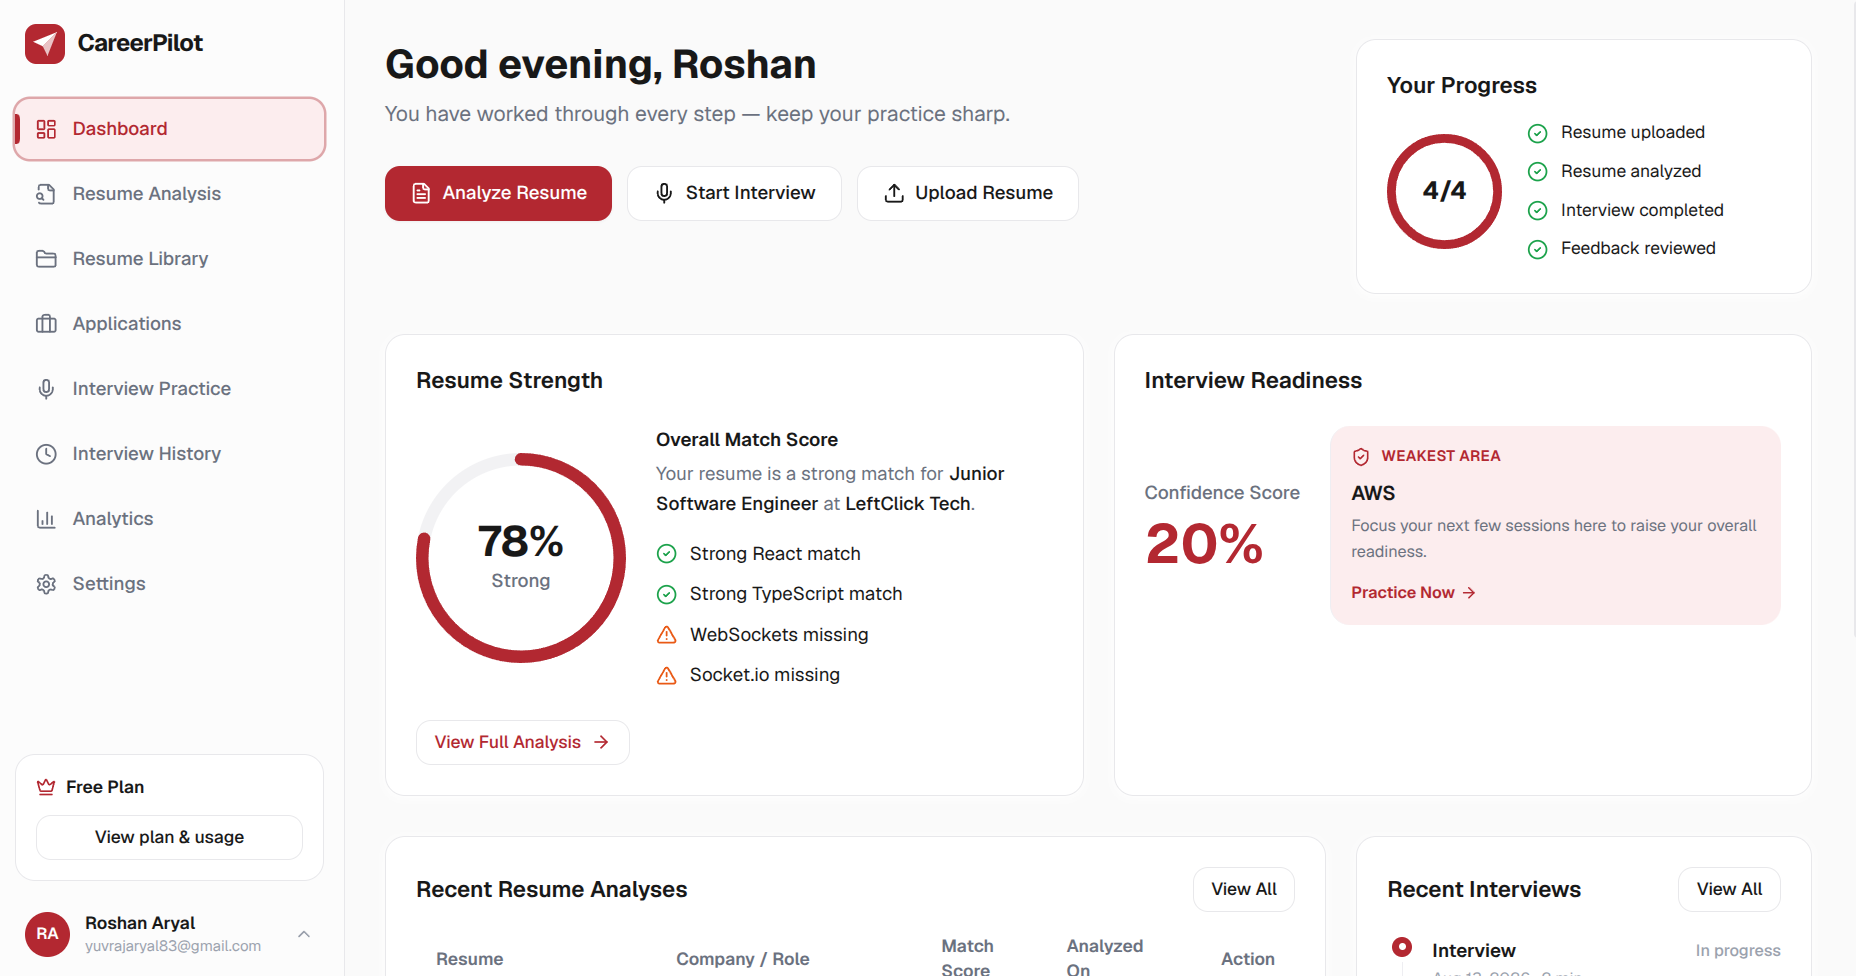1856x976 pixels.
Task: Select Interview History menu item
Action: (x=169, y=454)
